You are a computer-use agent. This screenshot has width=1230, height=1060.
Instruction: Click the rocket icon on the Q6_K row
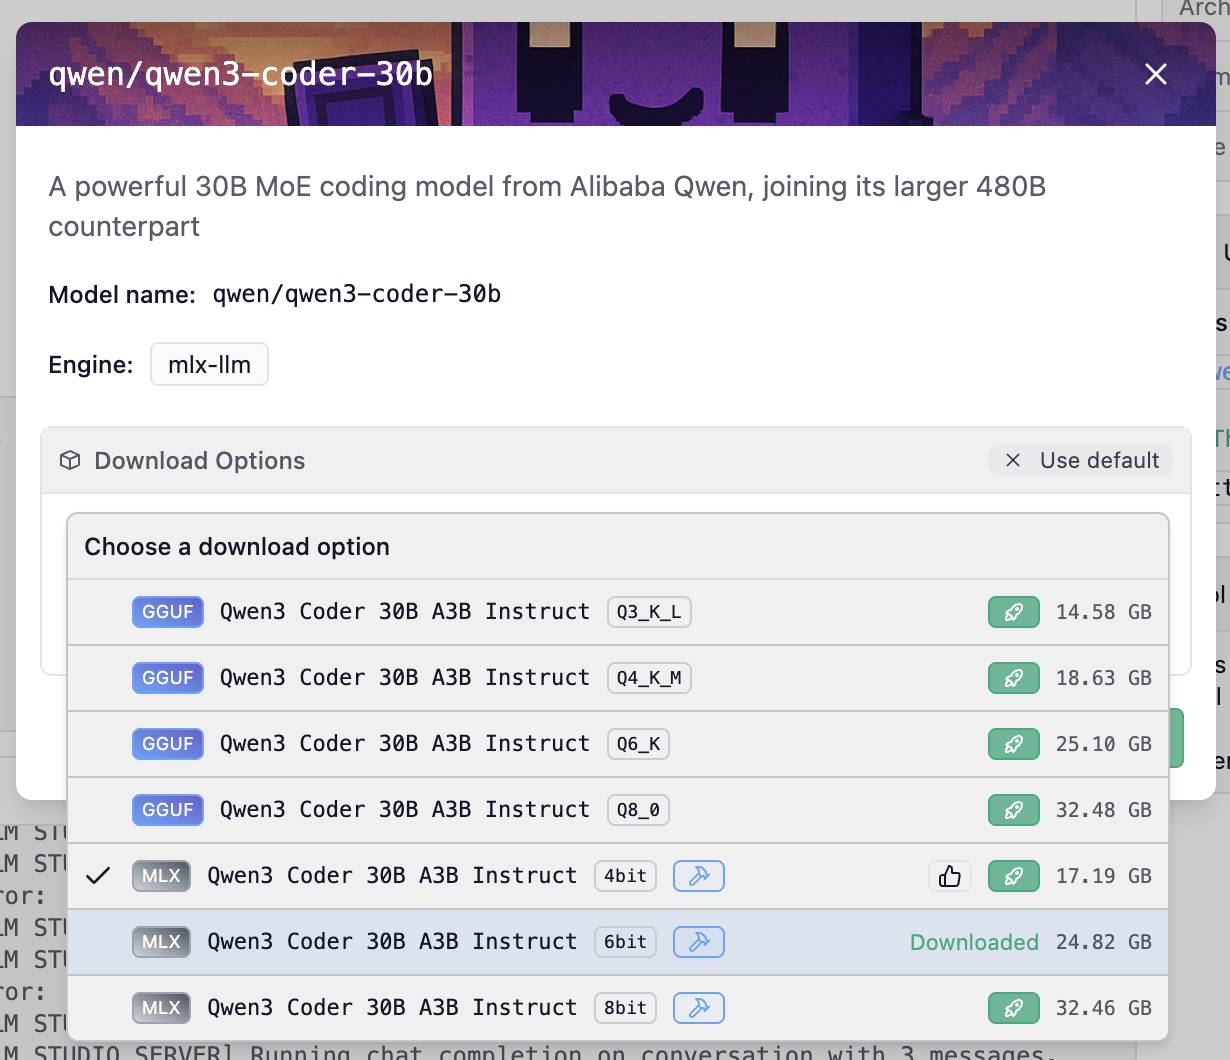point(1014,743)
